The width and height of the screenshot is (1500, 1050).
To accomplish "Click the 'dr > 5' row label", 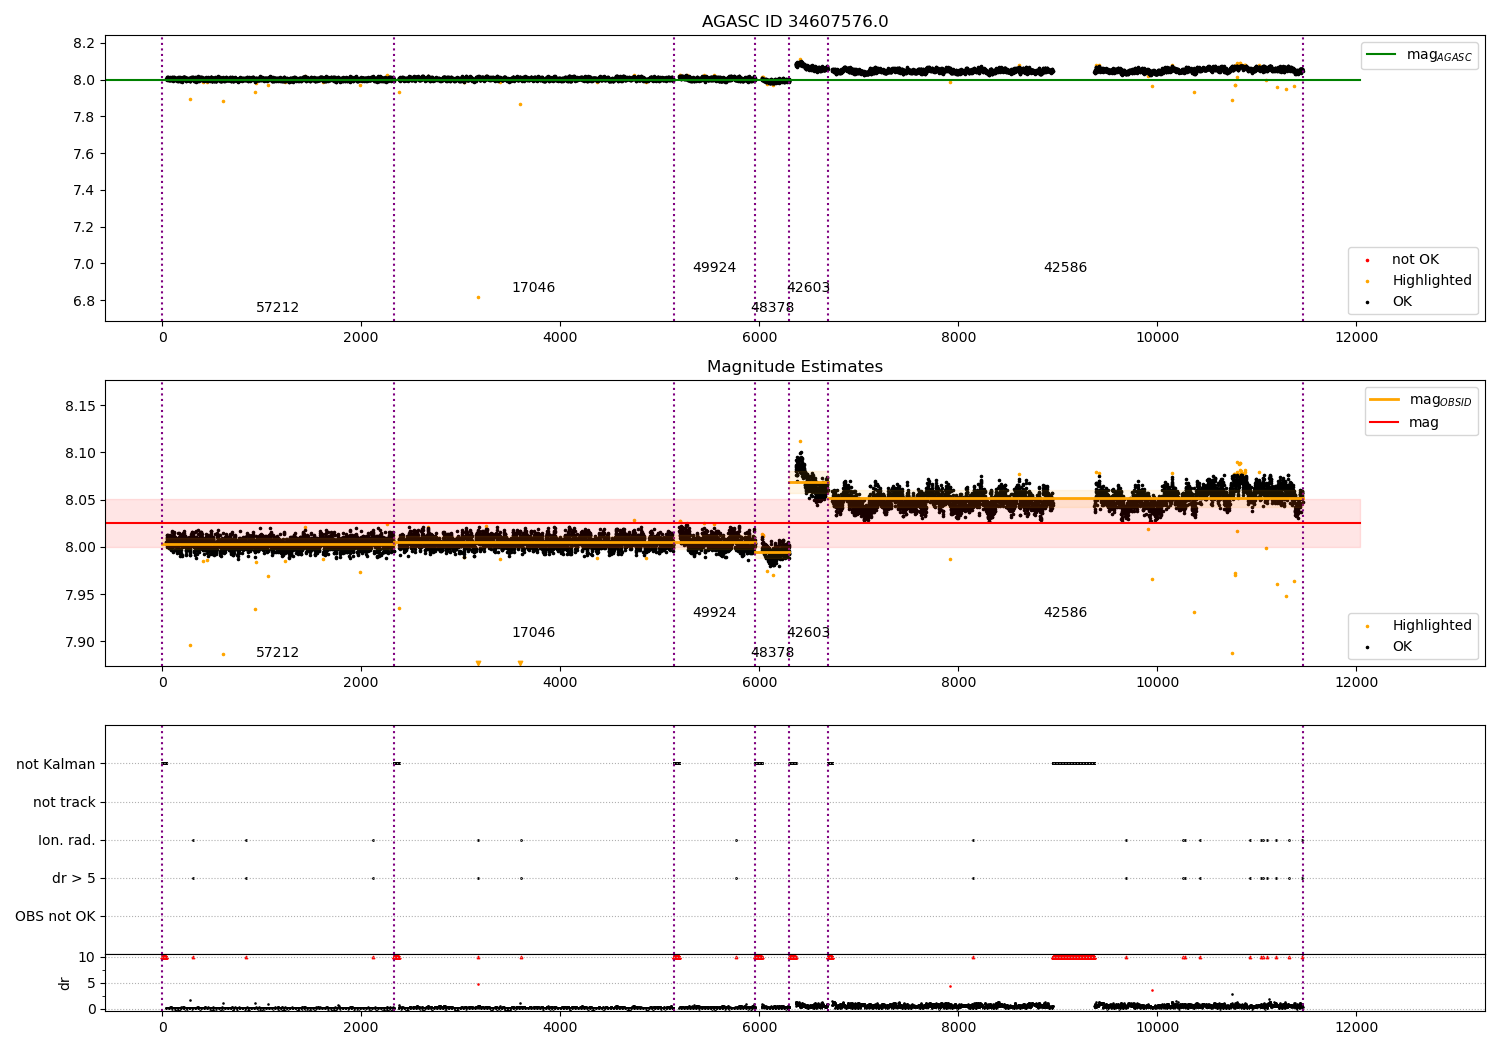I will tap(74, 879).
